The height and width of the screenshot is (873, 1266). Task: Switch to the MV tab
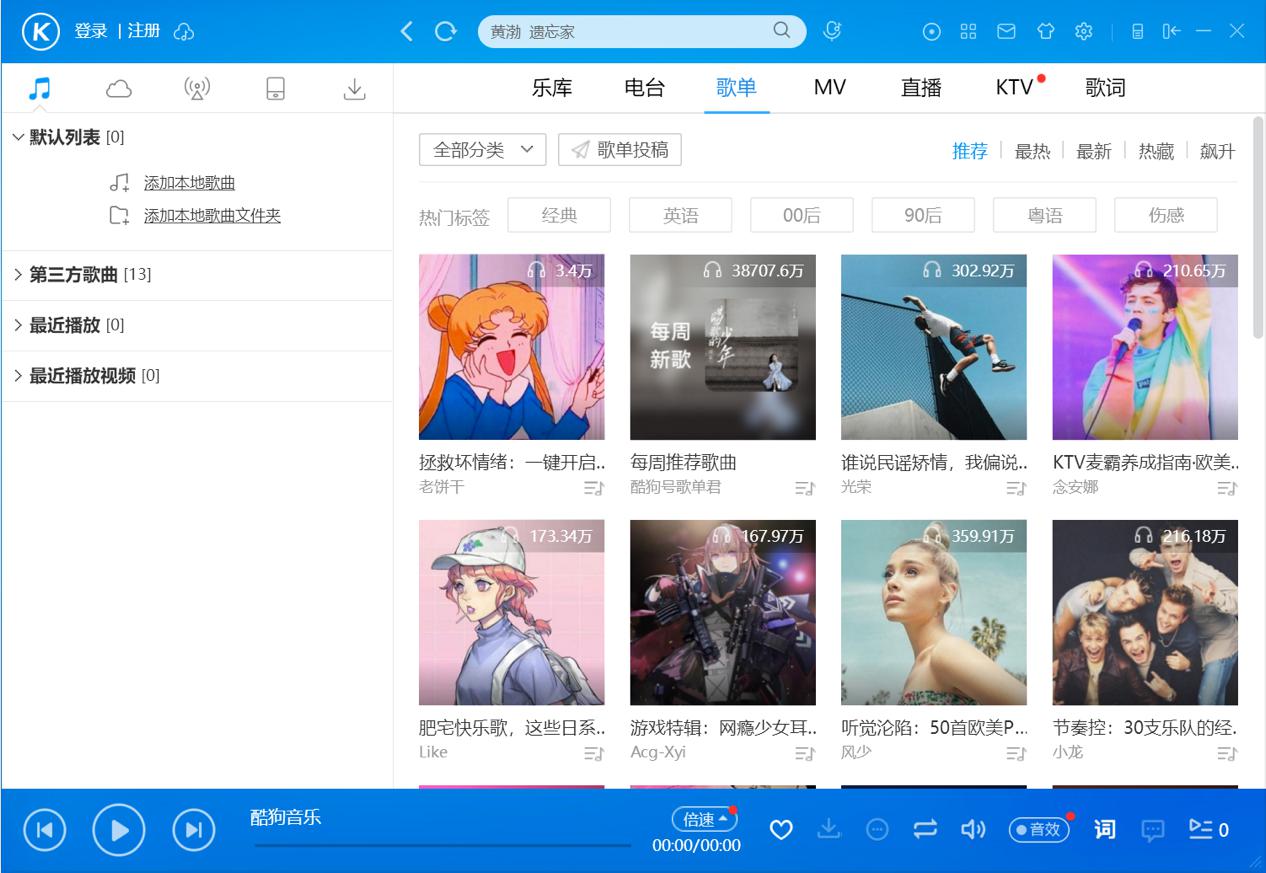[829, 88]
